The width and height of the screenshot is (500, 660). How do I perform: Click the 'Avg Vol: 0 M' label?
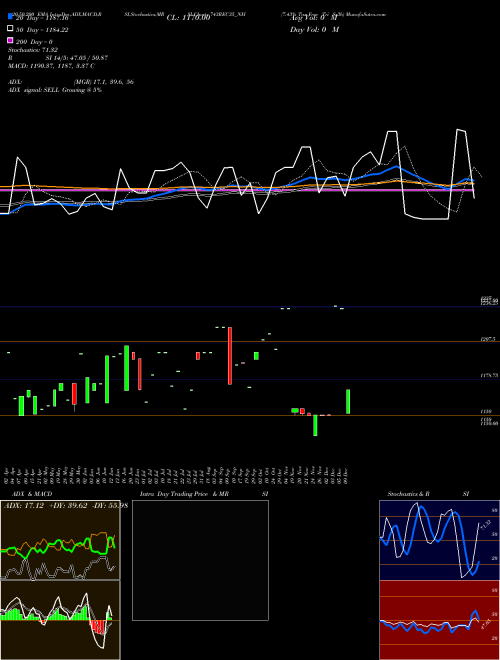(x=314, y=18)
